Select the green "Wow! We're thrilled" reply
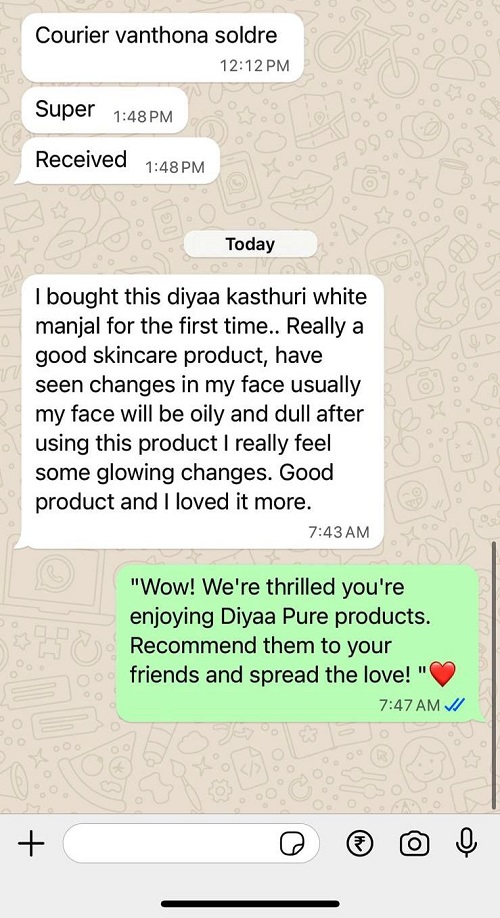The image size is (500, 918). pos(300,643)
